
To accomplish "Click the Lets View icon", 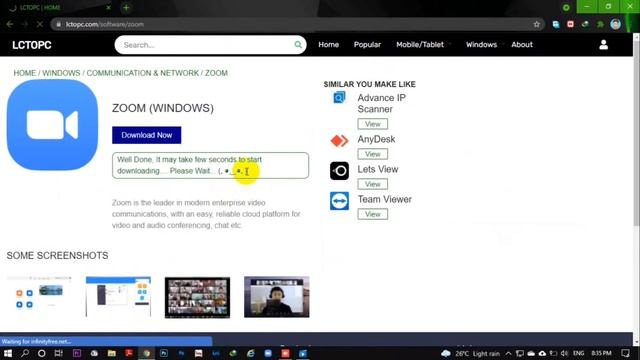I will (x=339, y=171).
